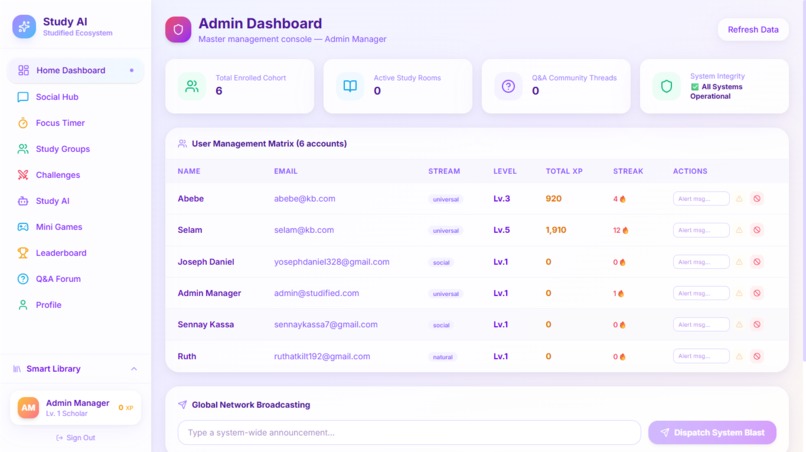Click email sennaykassa7@gmail.com

pos(325,324)
